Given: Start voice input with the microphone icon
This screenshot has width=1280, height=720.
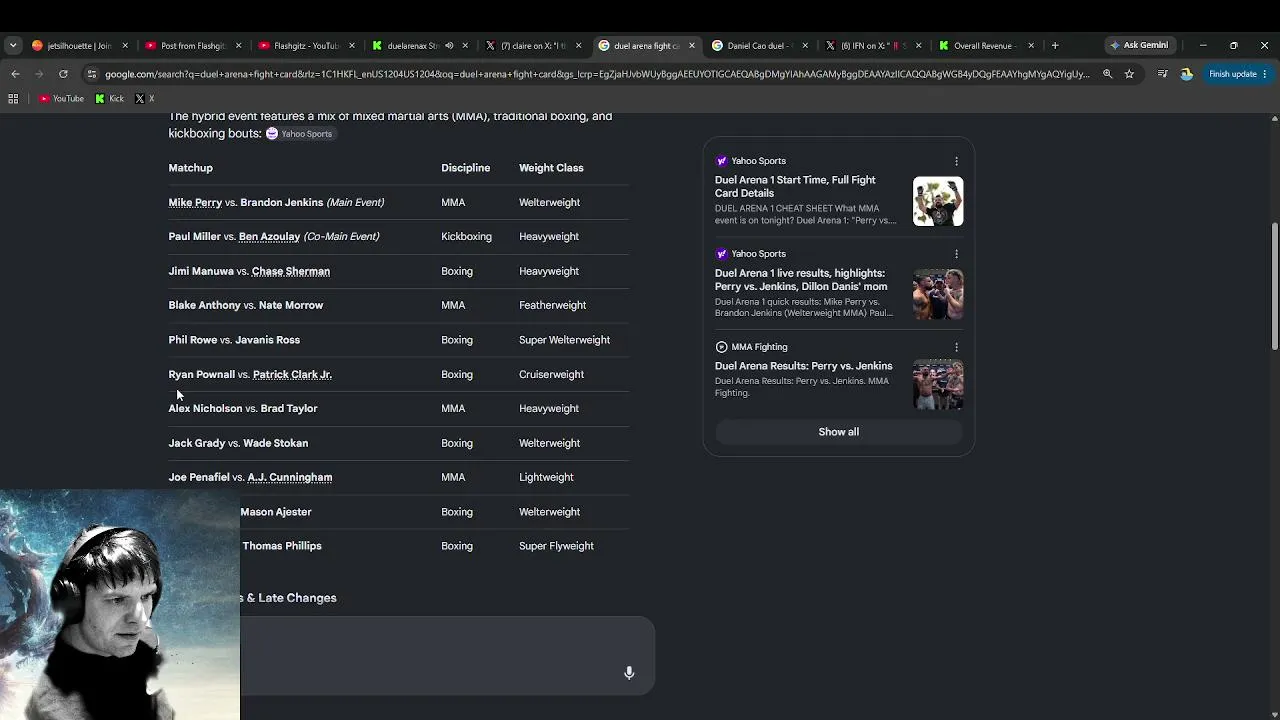Looking at the screenshot, I should [x=629, y=673].
